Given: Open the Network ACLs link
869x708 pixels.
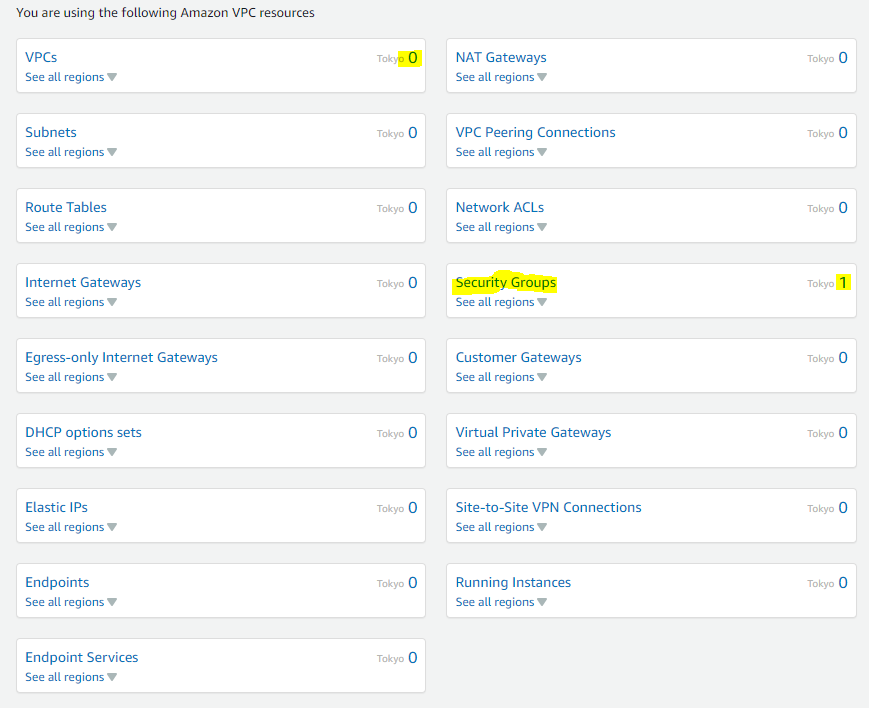Looking at the screenshot, I should point(499,207).
